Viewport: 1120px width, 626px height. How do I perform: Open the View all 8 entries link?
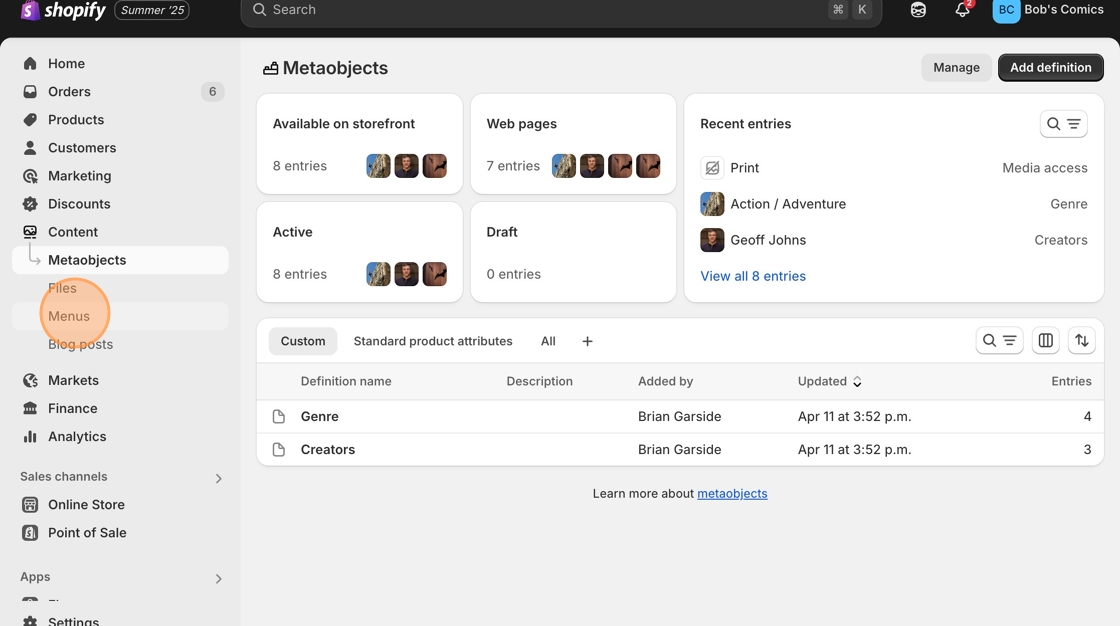[x=752, y=276]
